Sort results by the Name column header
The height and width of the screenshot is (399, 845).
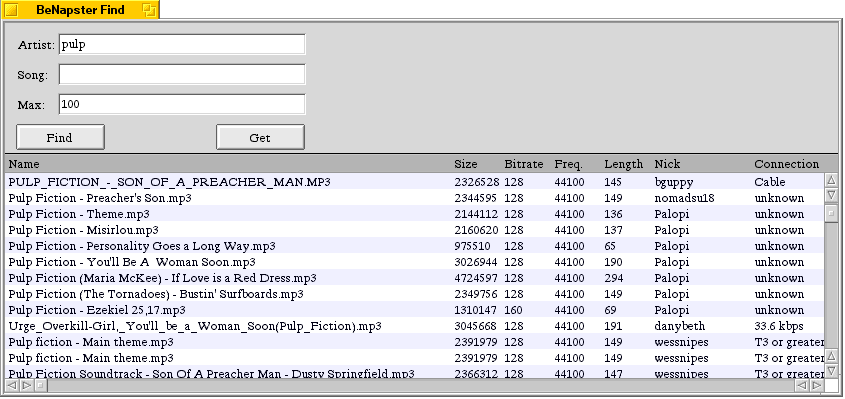(x=24, y=164)
